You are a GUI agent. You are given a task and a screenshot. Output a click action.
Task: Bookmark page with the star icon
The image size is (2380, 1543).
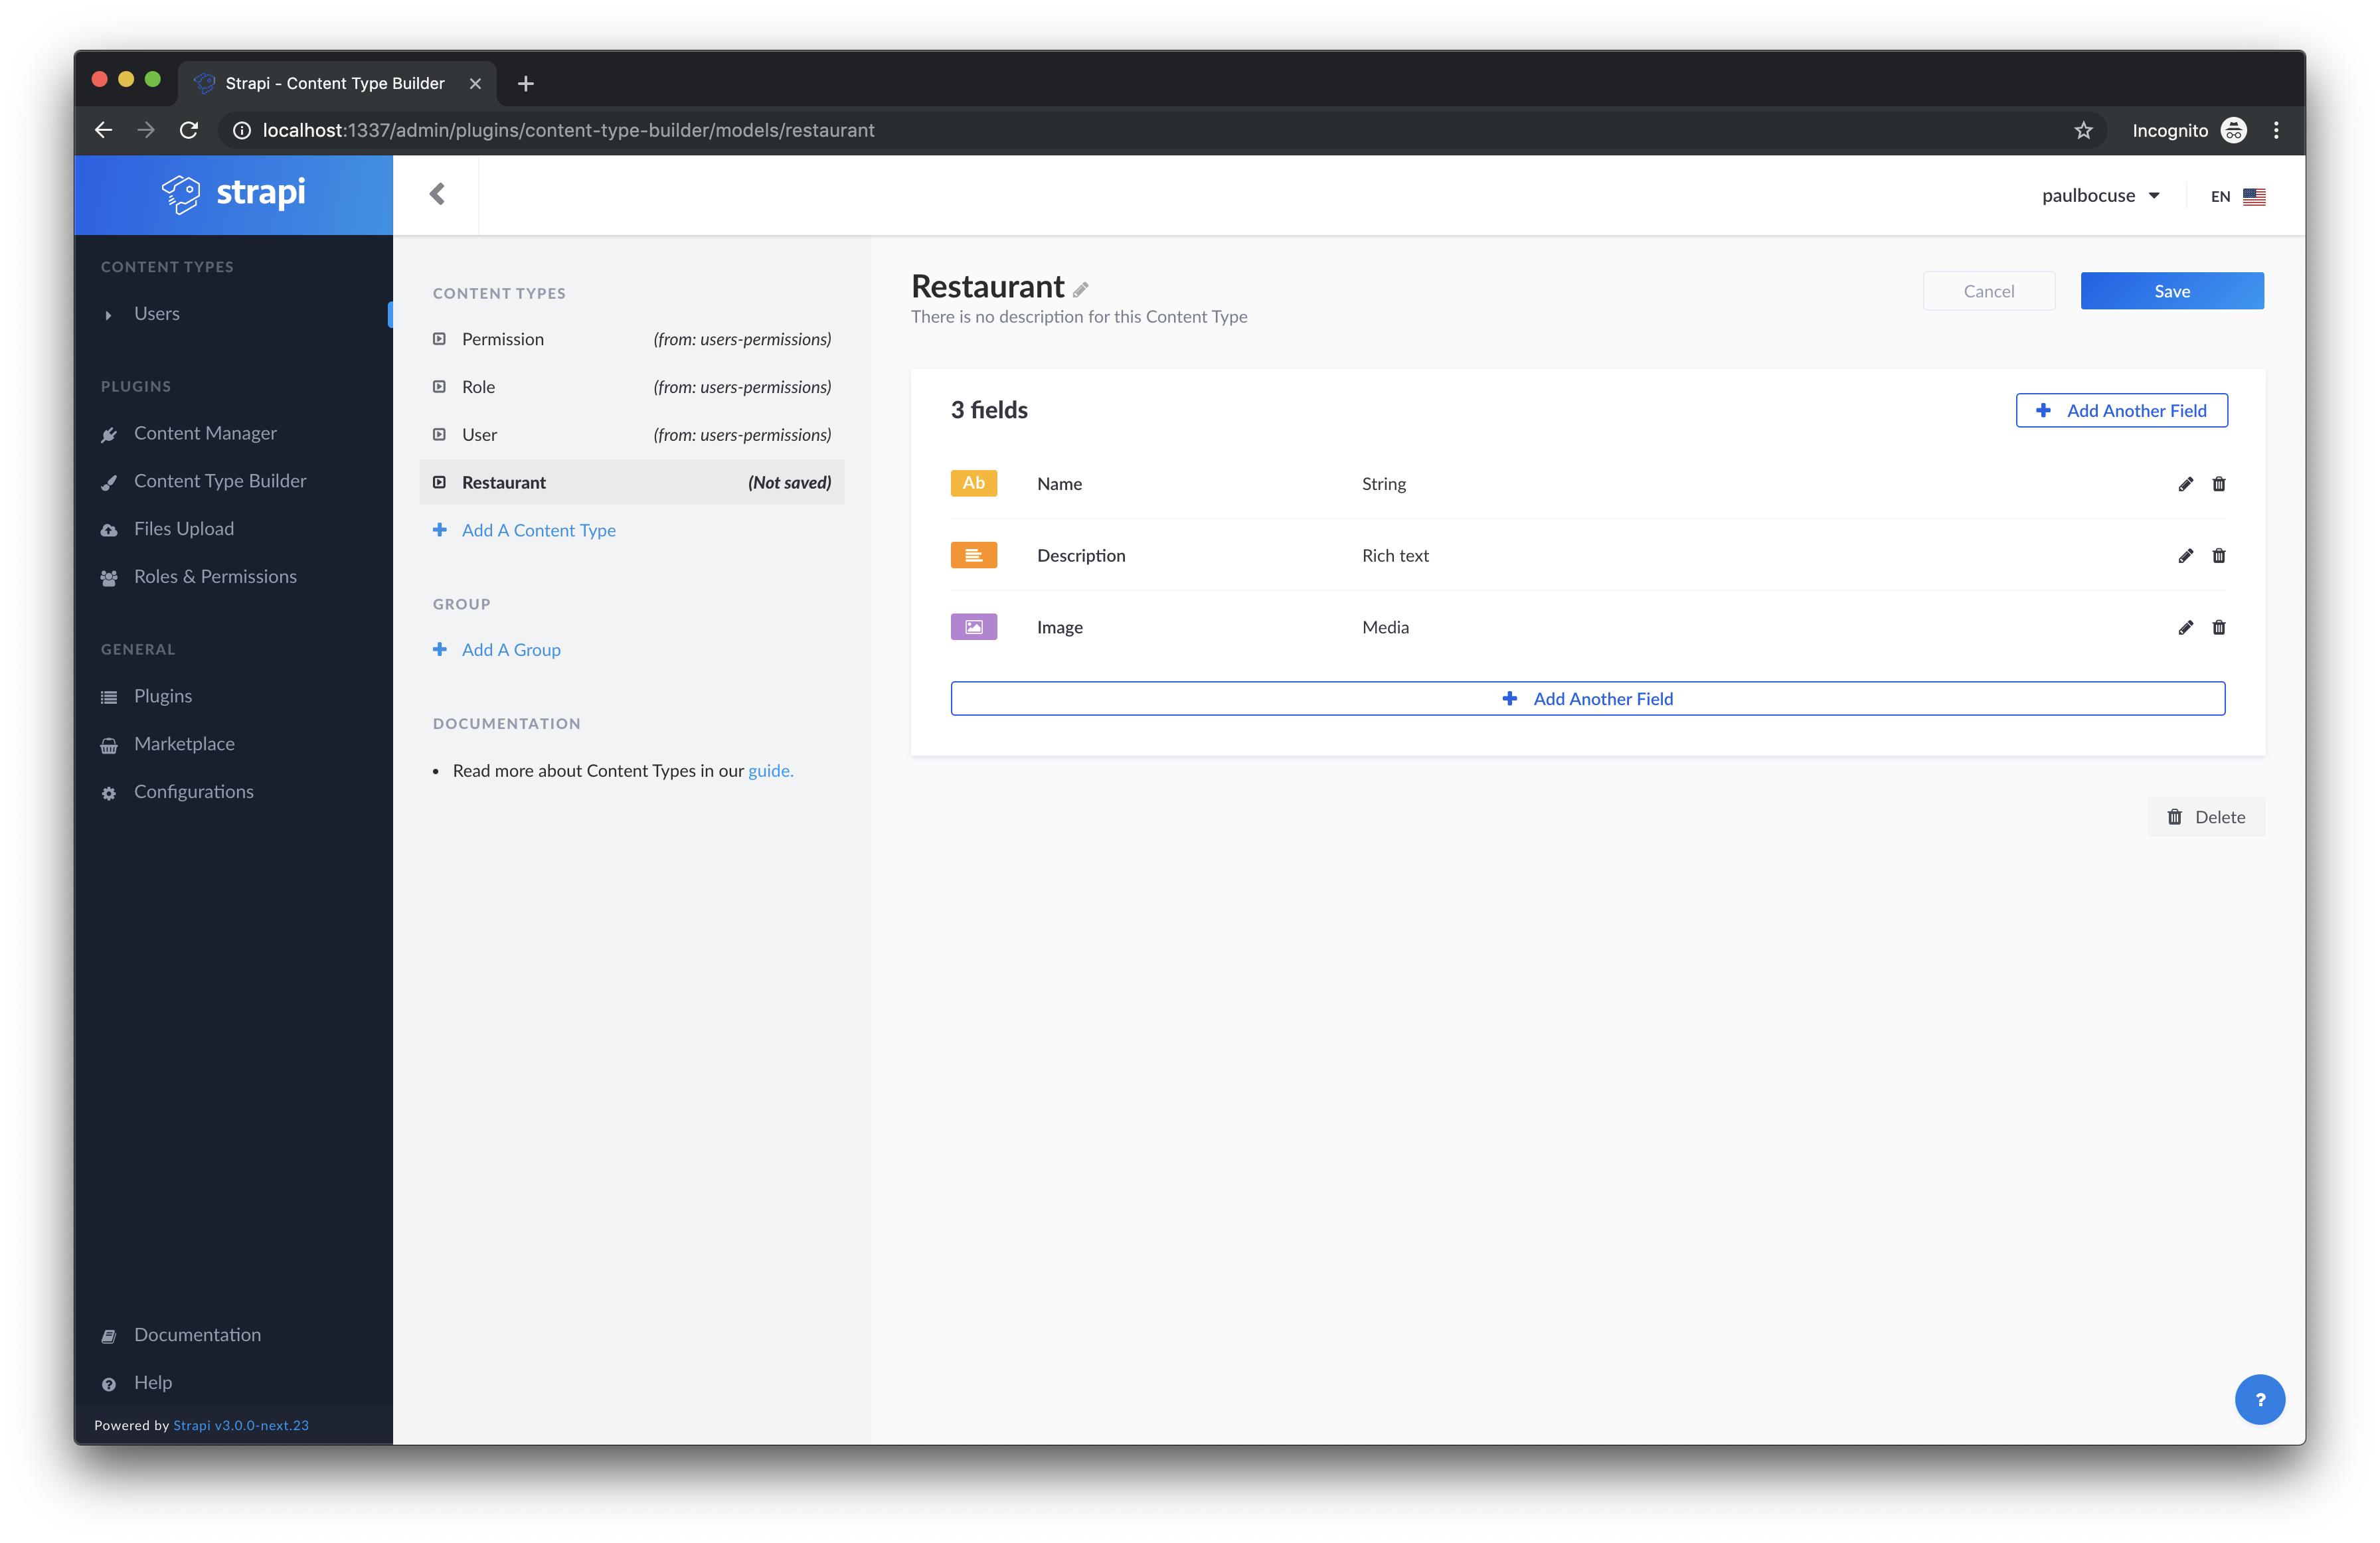[2083, 131]
